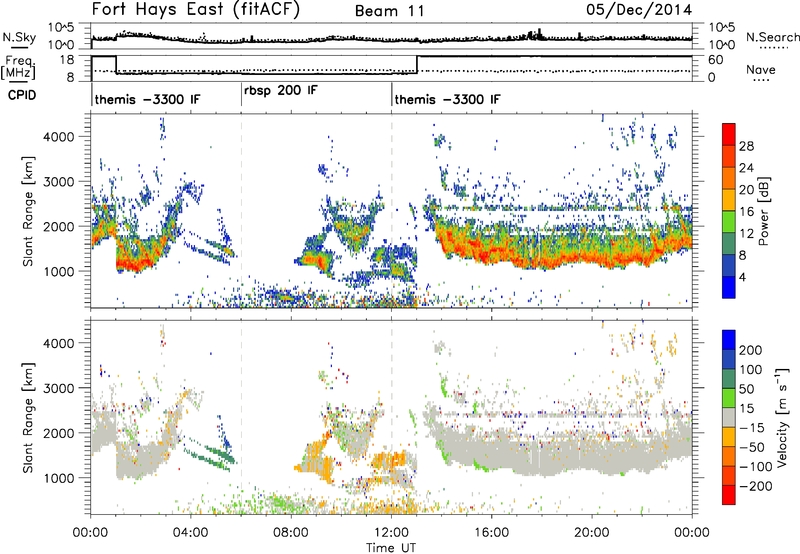This screenshot has height=554, width=800.
Task: Click the 'Nave' legend label
Action: [x=761, y=69]
